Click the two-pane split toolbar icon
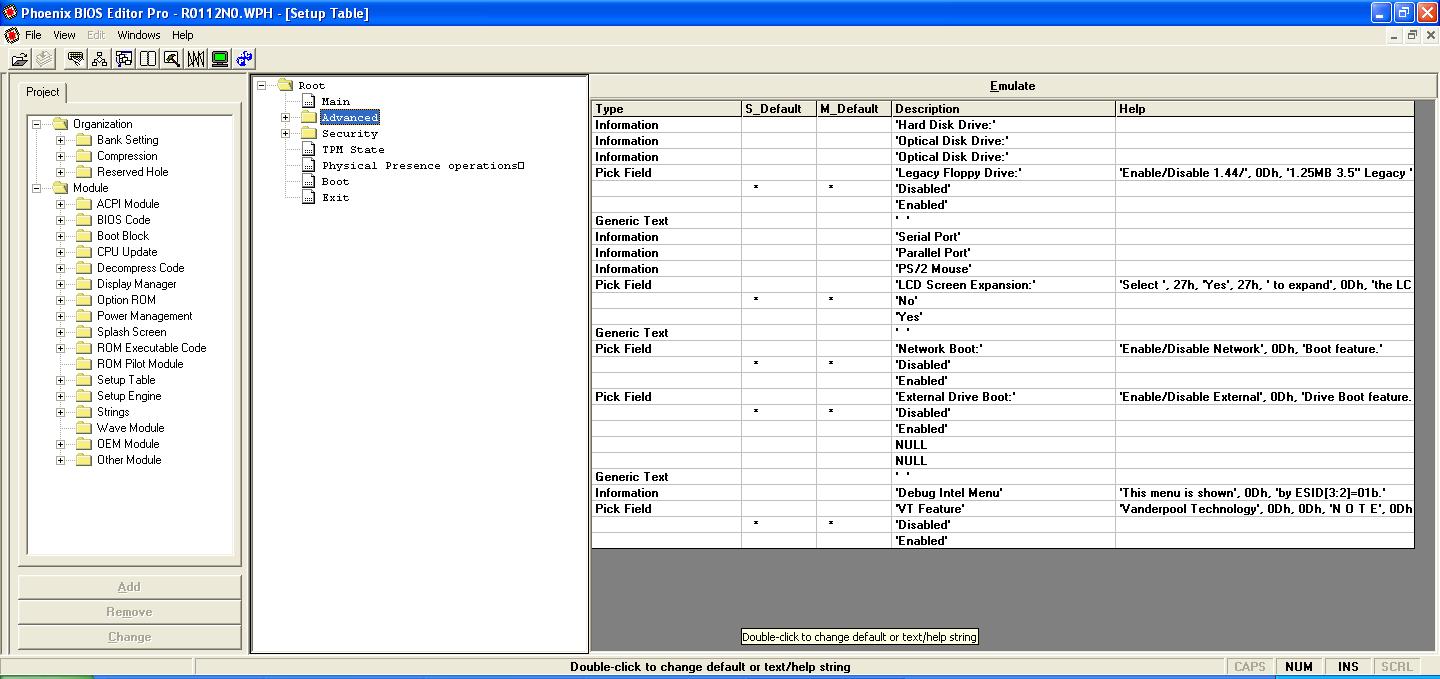The width and height of the screenshot is (1440, 679). [x=148, y=59]
